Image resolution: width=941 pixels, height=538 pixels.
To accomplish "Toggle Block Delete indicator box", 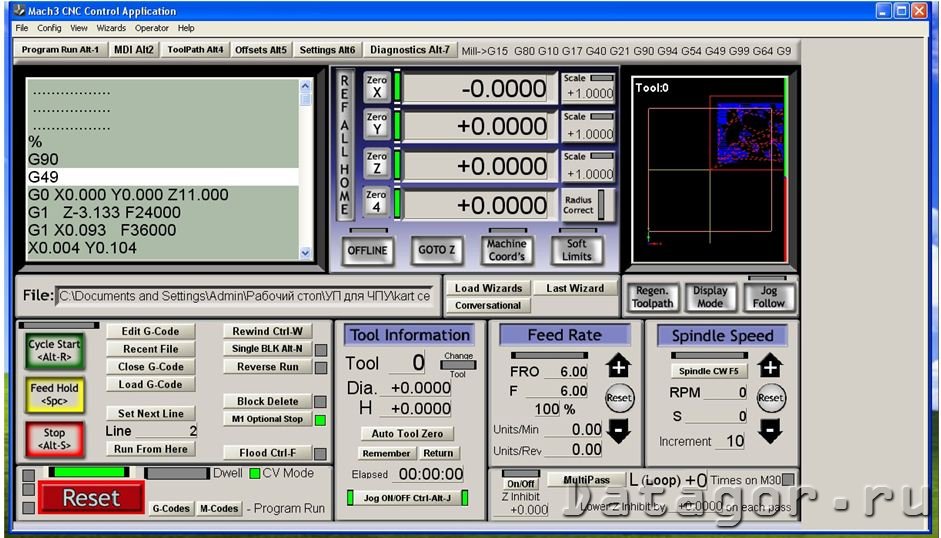I will (320, 402).
